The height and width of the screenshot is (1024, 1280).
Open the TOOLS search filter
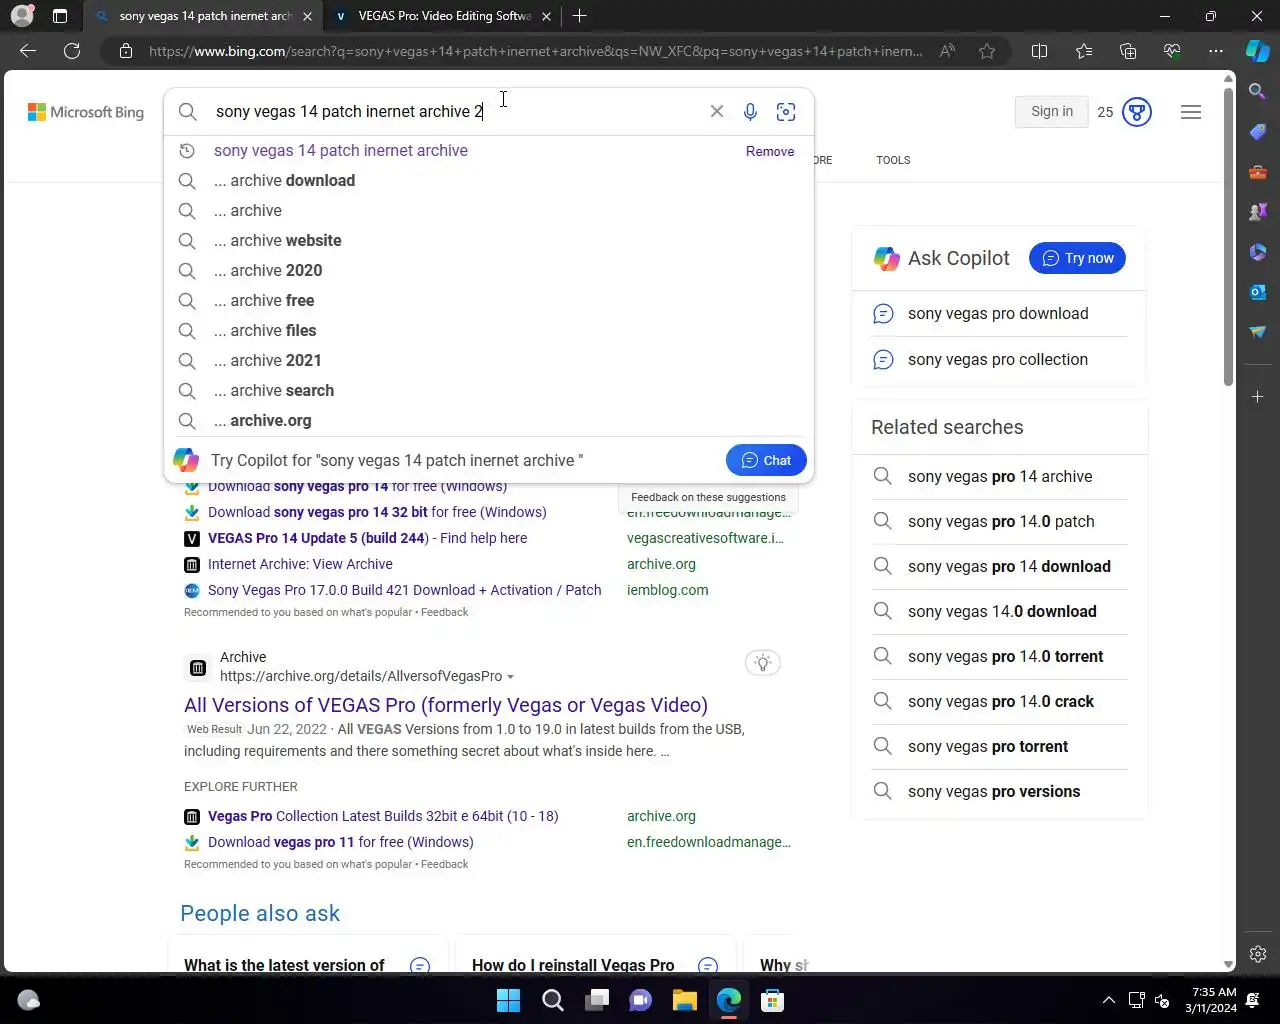point(893,160)
